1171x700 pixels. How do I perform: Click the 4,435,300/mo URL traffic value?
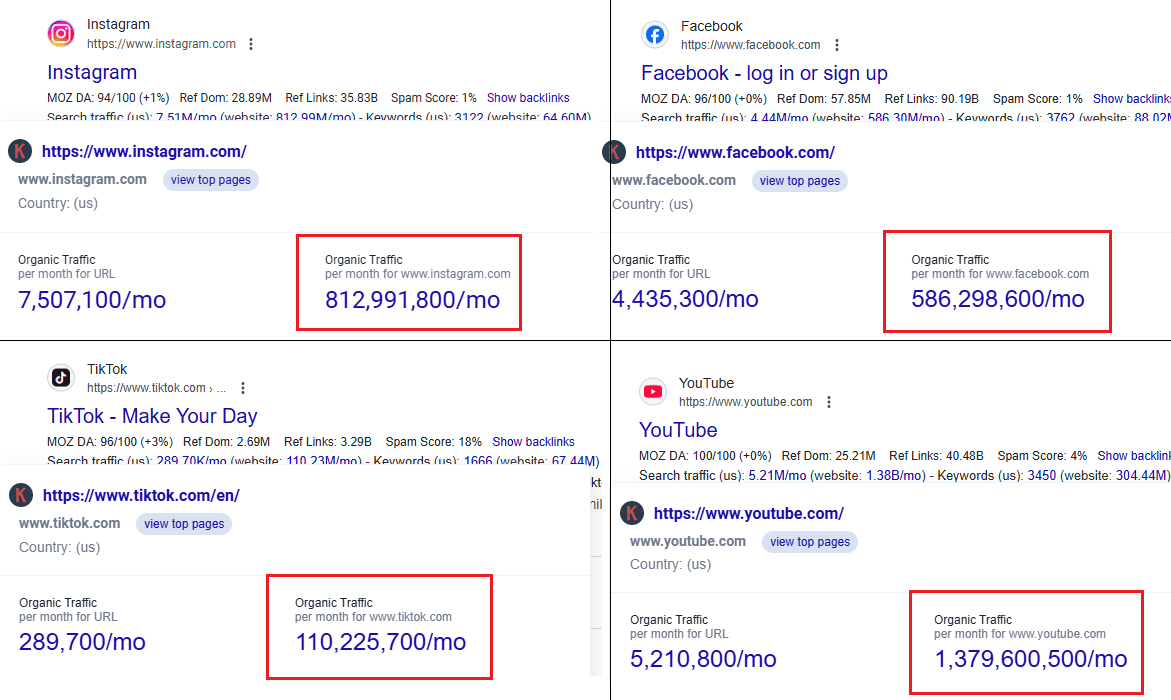[x=685, y=300]
